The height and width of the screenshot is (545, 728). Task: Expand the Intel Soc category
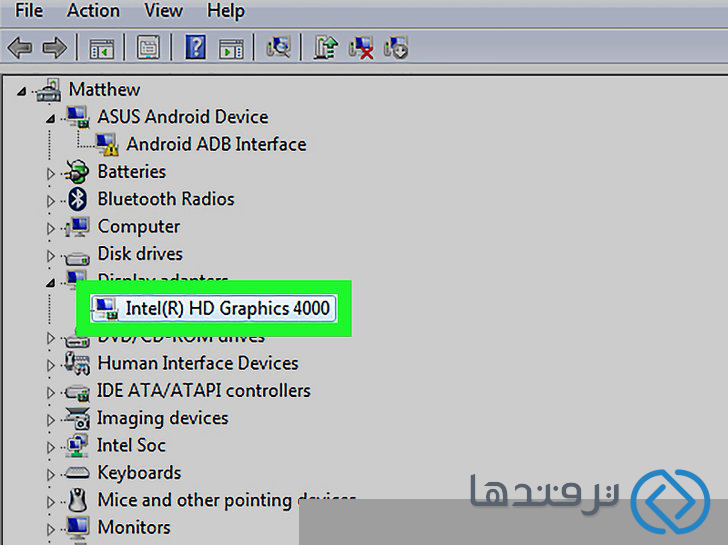click(x=51, y=448)
